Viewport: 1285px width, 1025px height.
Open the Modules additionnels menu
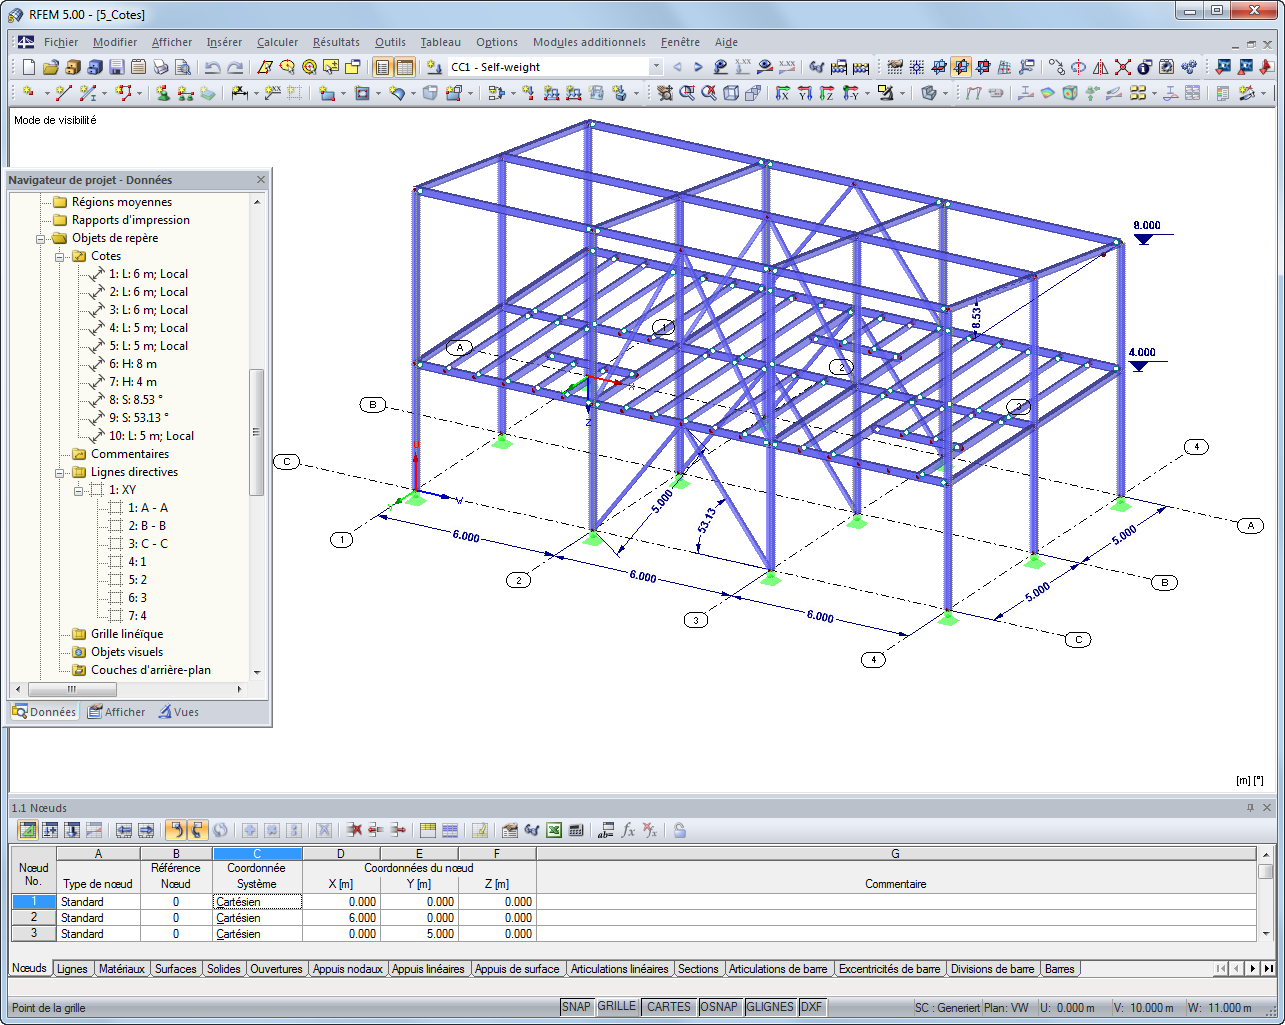[x=589, y=42]
